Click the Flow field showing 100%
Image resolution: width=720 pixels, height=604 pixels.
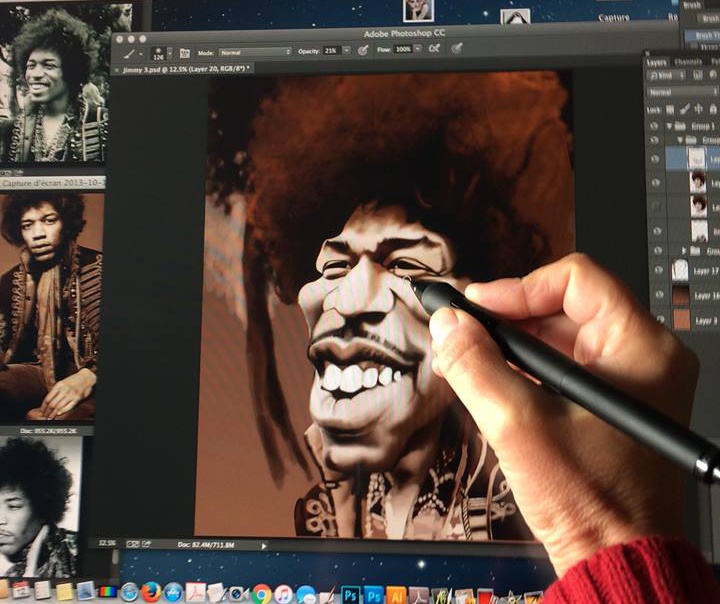point(403,49)
